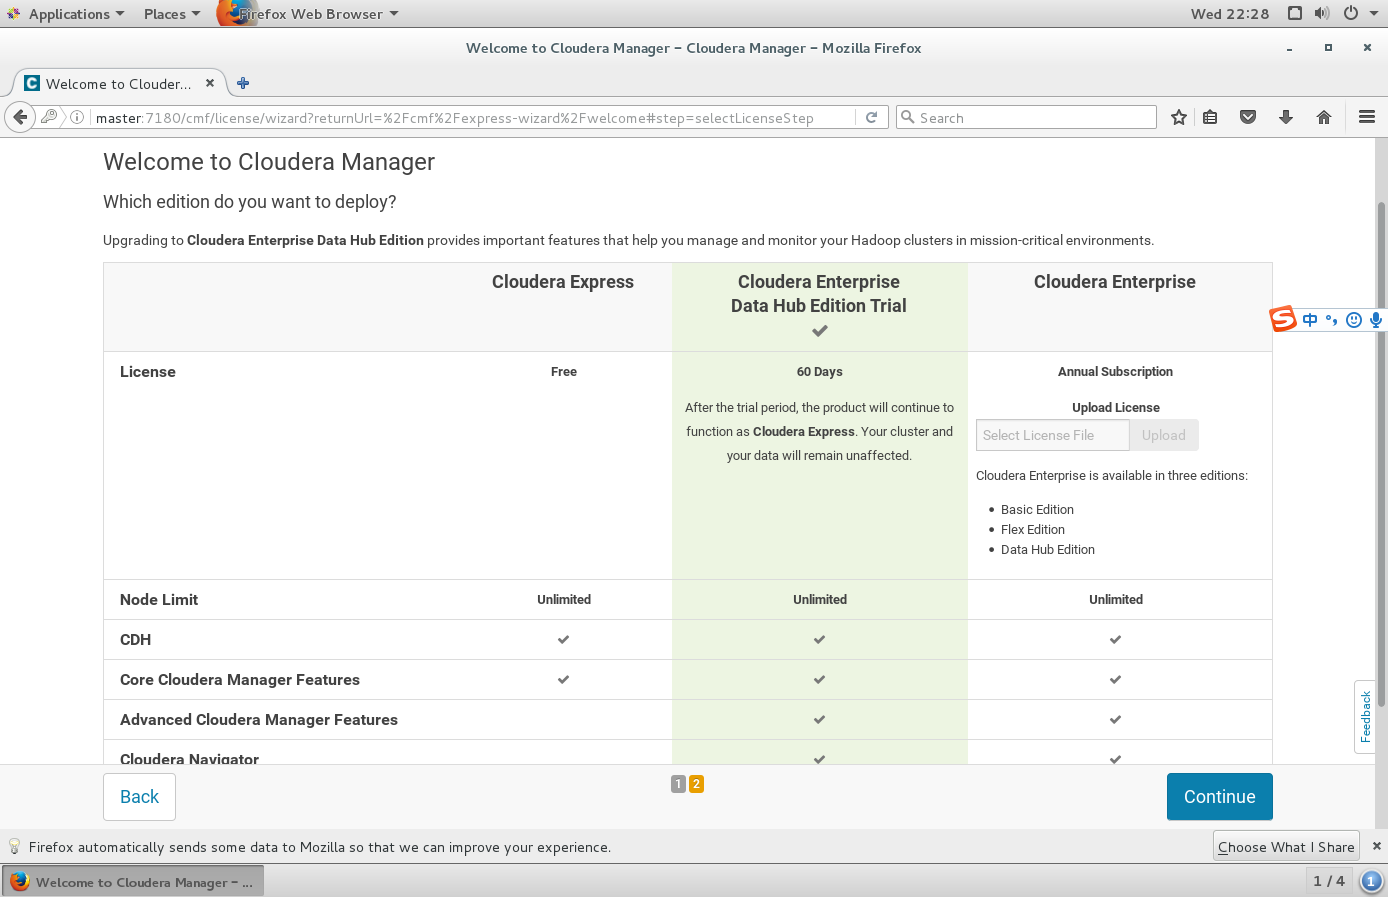Screen dimensions: 1388x897
Task: Open the Downloads arrow icon
Action: tap(1286, 117)
